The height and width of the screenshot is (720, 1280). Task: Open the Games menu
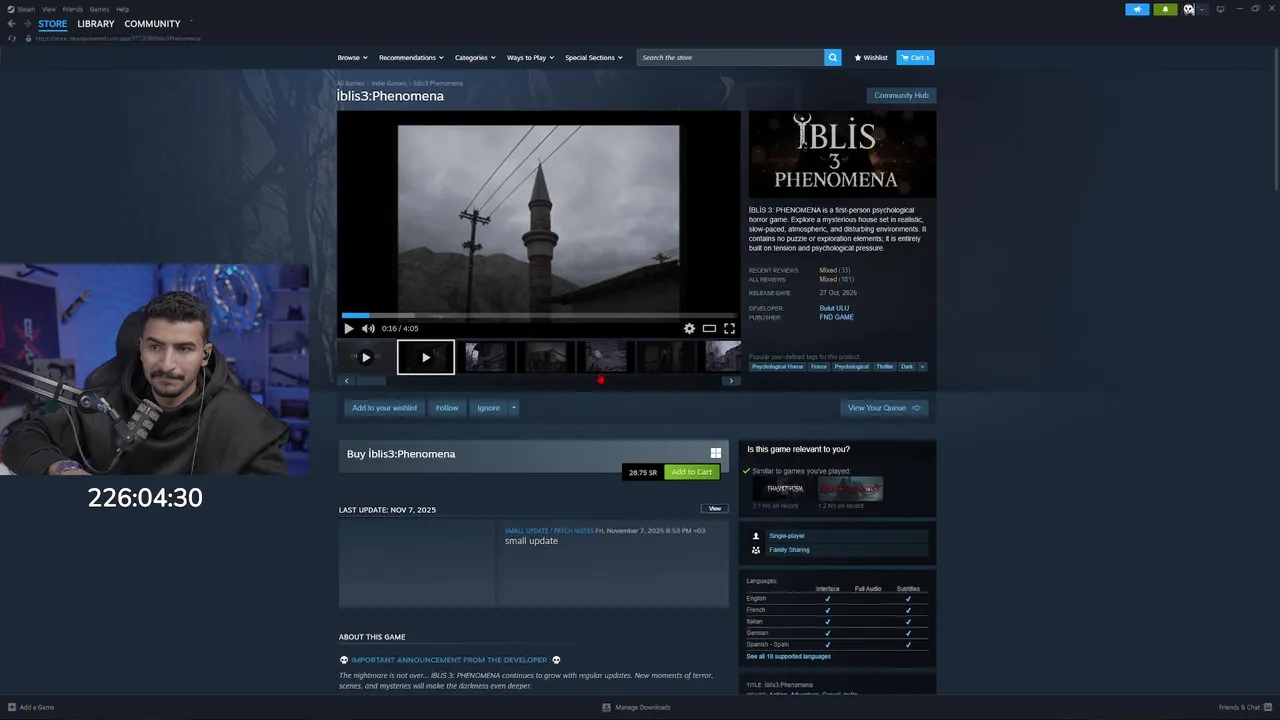tap(99, 9)
